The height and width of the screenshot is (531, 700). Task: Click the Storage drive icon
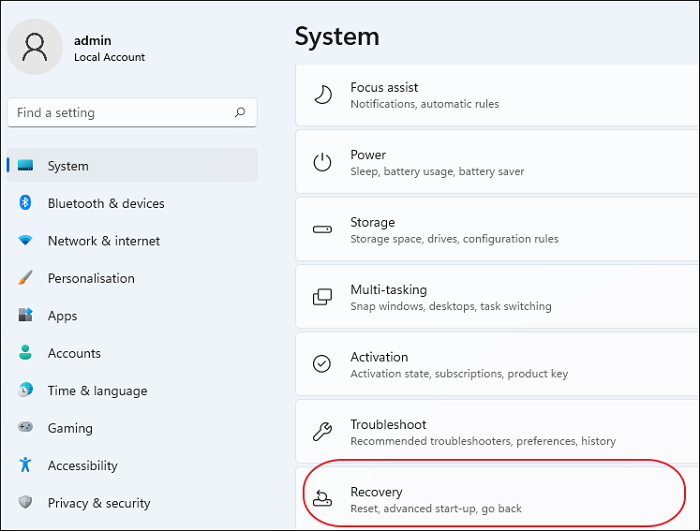(322, 230)
